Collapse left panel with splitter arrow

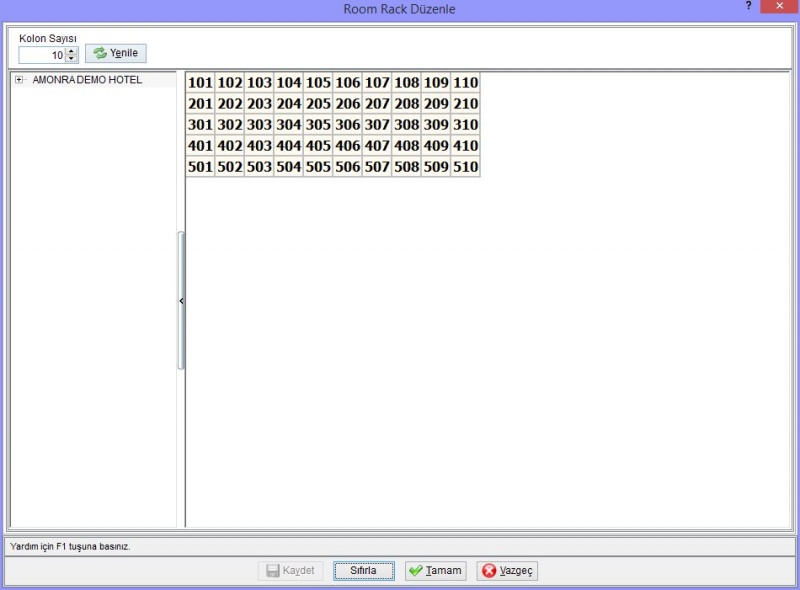(x=181, y=301)
